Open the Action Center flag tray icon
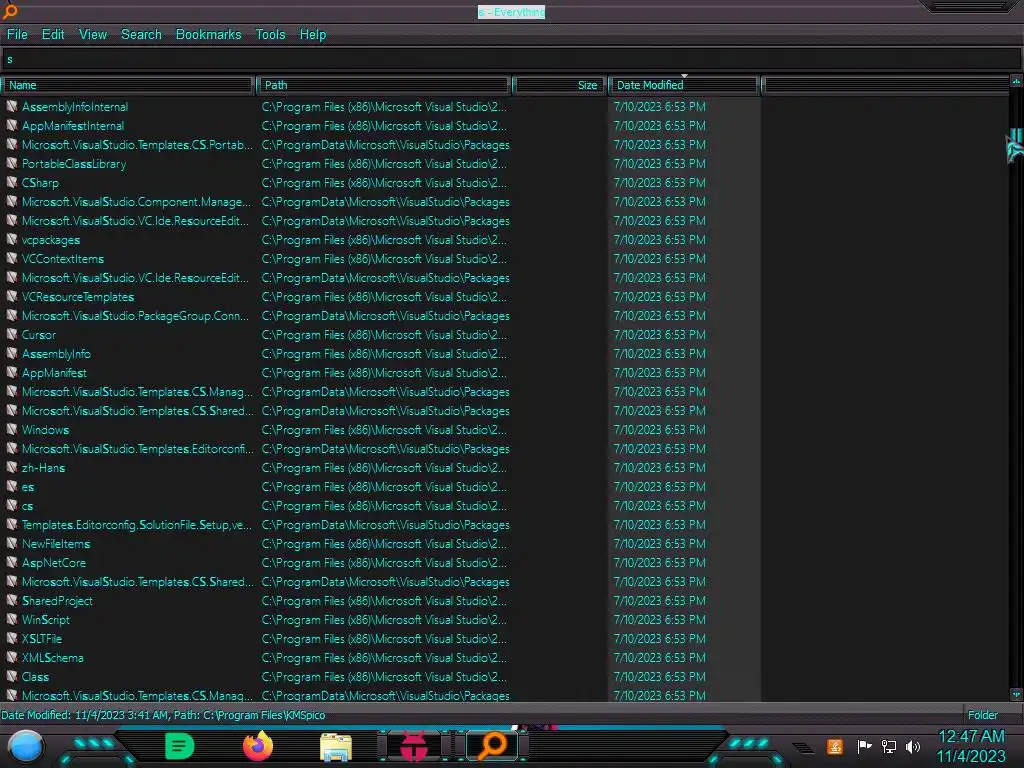Screen dimensions: 1024x768 coord(864,746)
